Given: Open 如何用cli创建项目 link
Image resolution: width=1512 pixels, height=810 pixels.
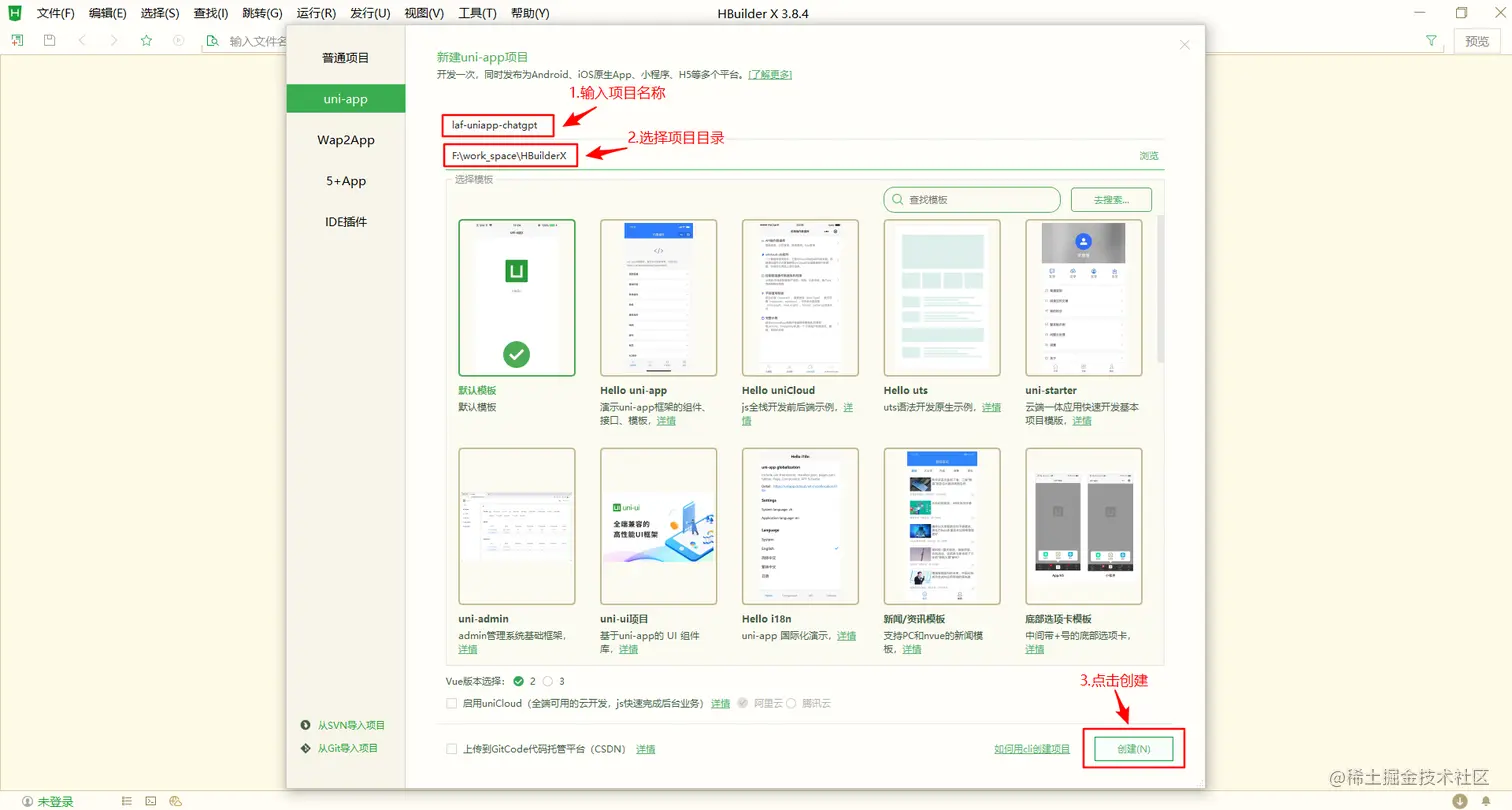Looking at the screenshot, I should pos(1032,749).
